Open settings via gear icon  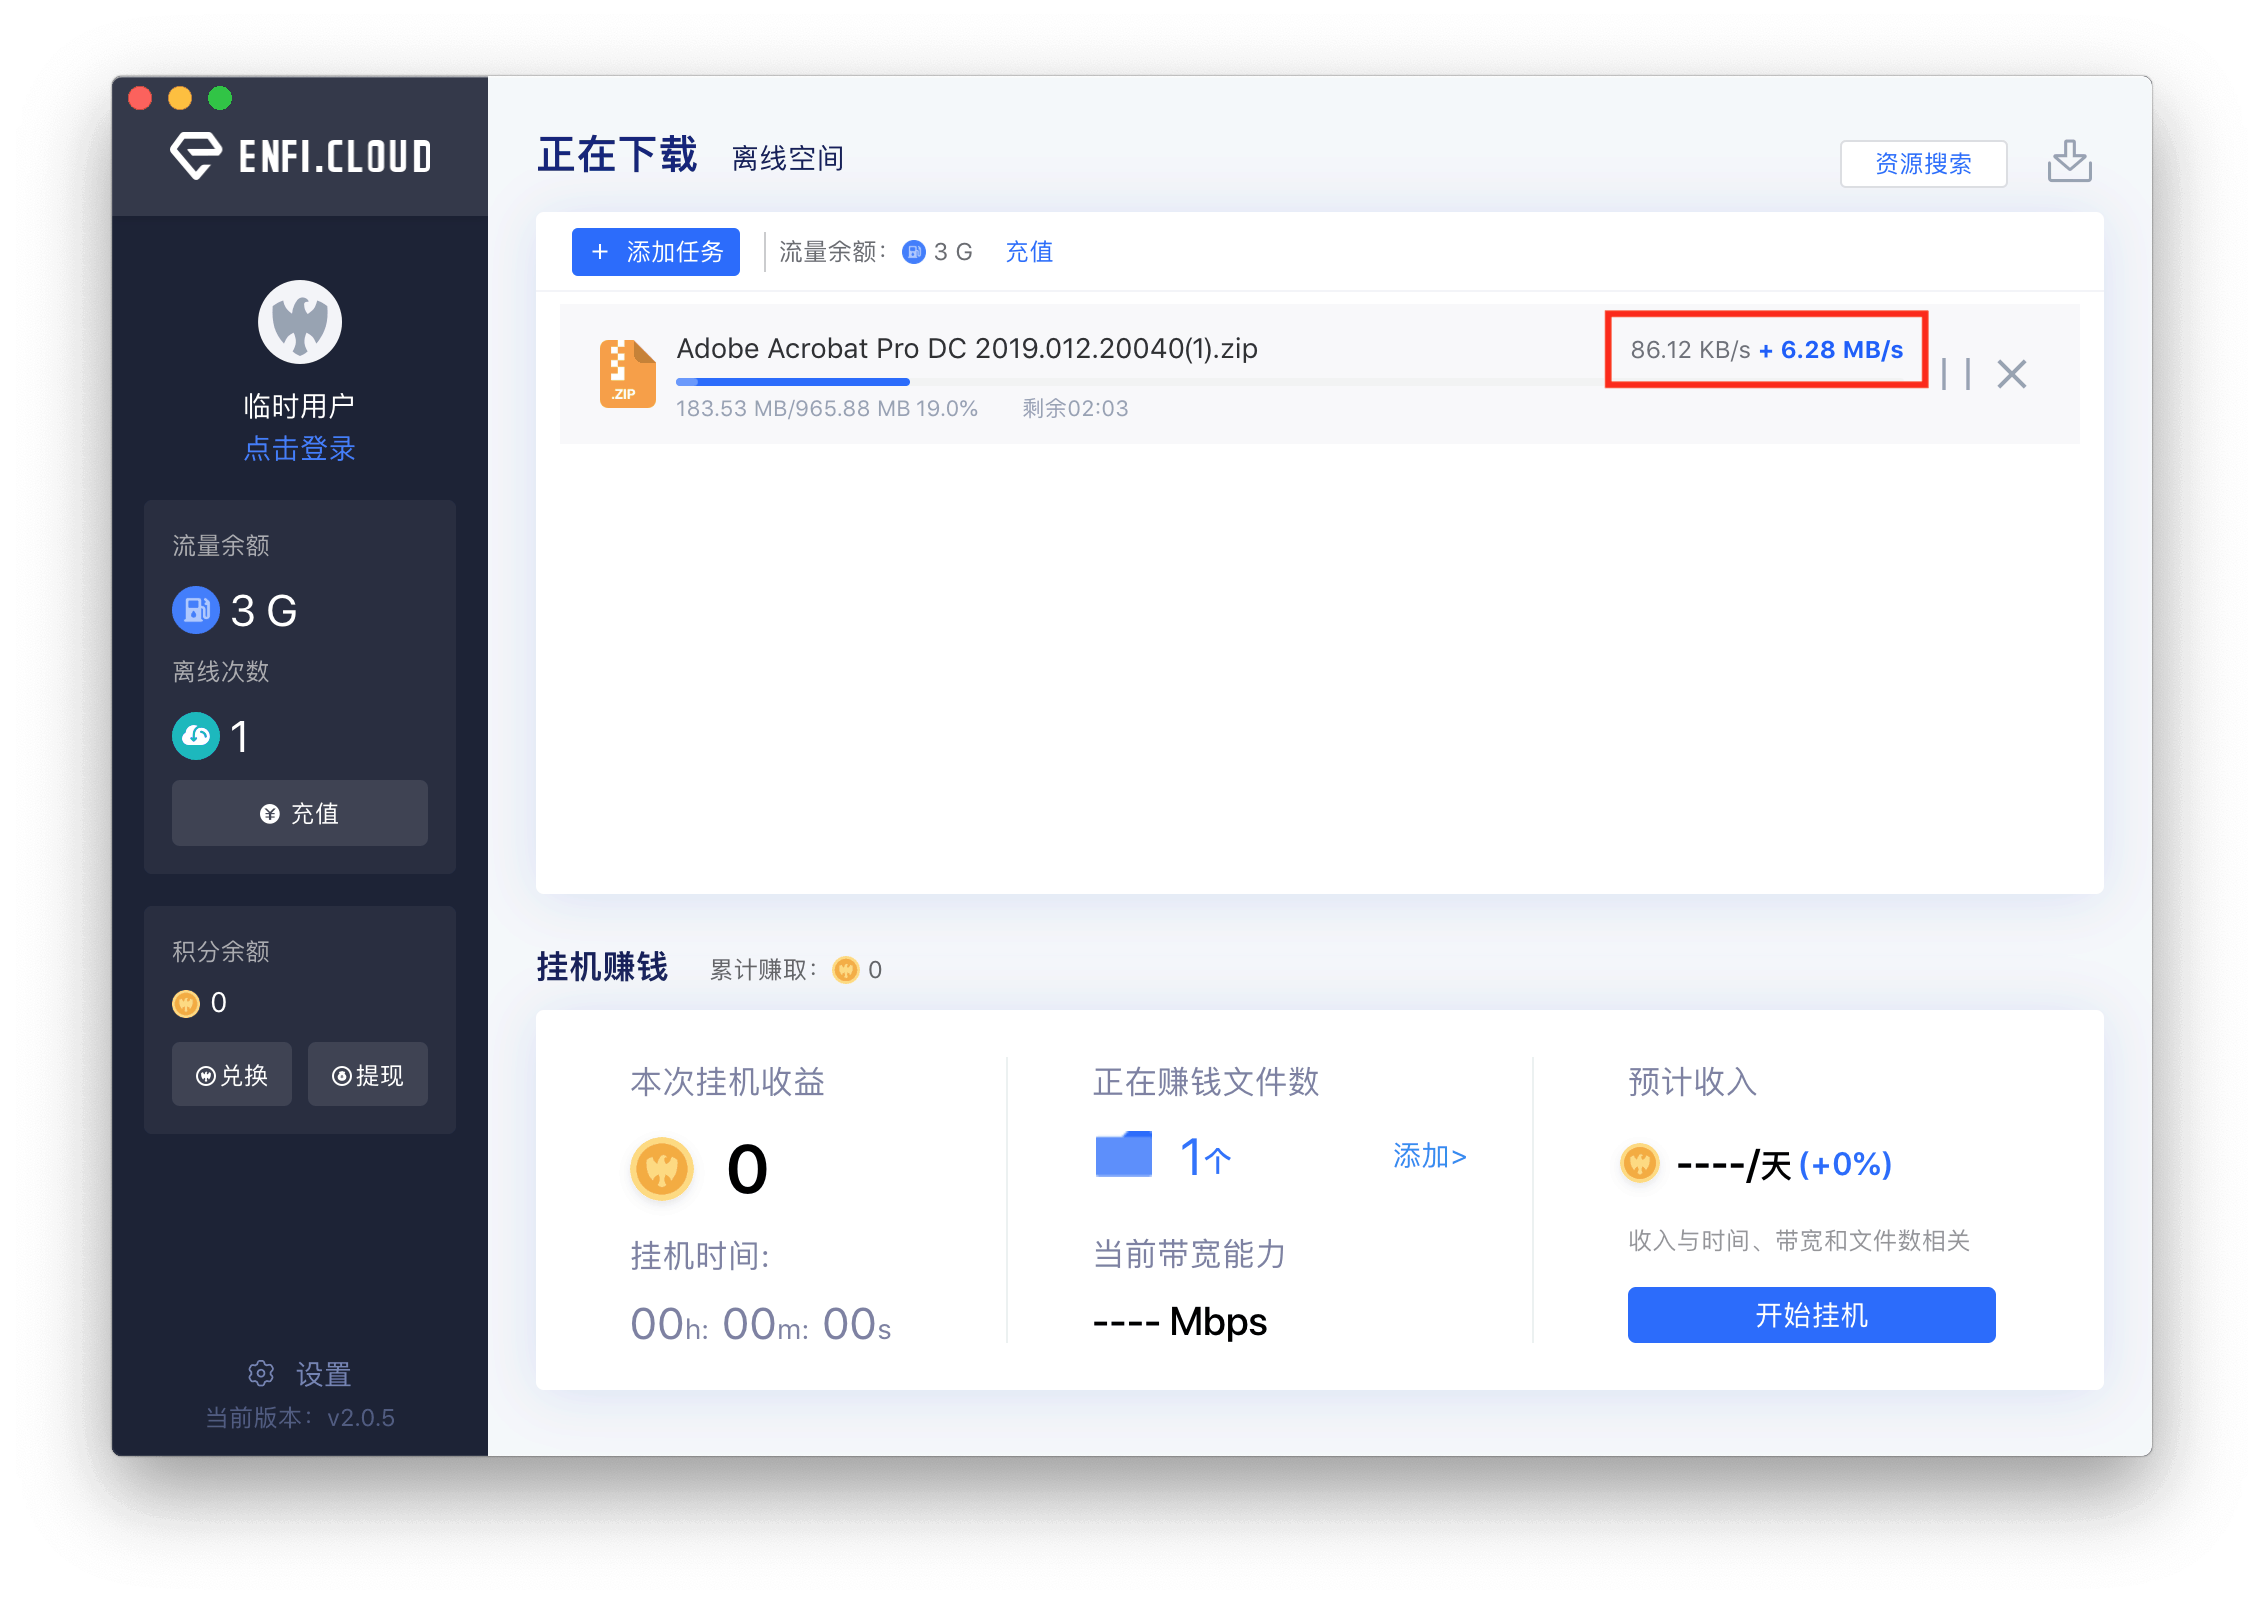click(x=261, y=1374)
